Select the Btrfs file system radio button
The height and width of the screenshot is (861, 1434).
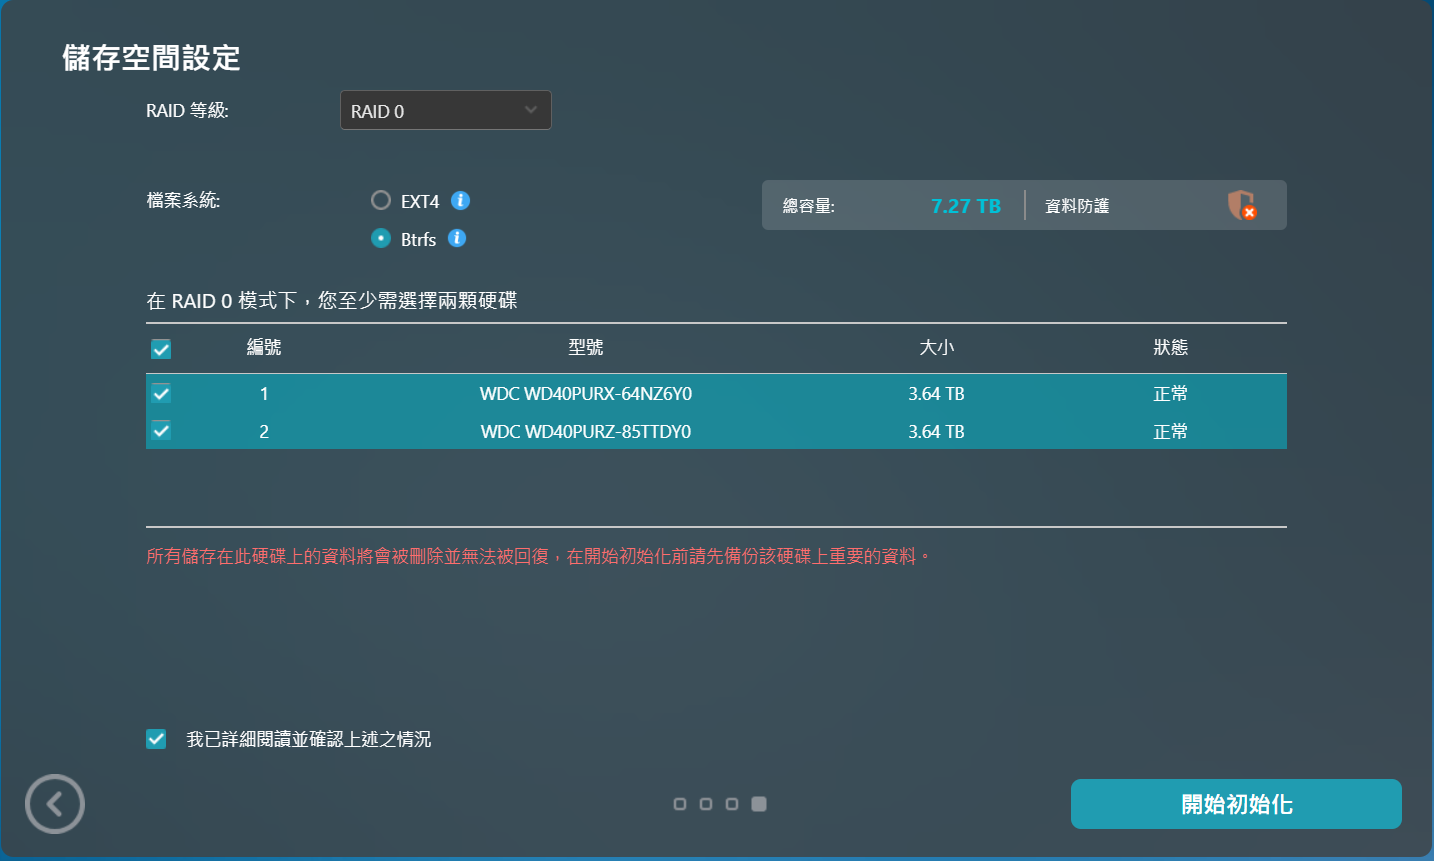pyautogui.click(x=381, y=238)
